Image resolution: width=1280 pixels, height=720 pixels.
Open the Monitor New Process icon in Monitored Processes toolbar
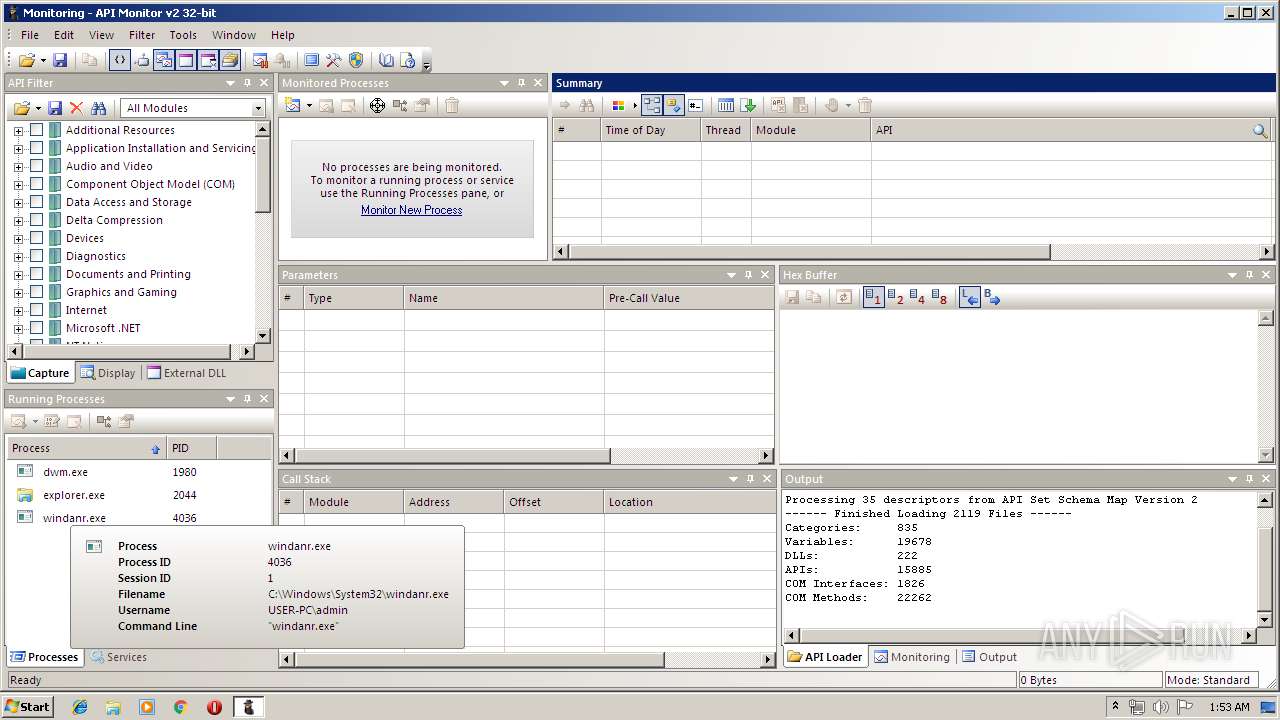[x=292, y=105]
